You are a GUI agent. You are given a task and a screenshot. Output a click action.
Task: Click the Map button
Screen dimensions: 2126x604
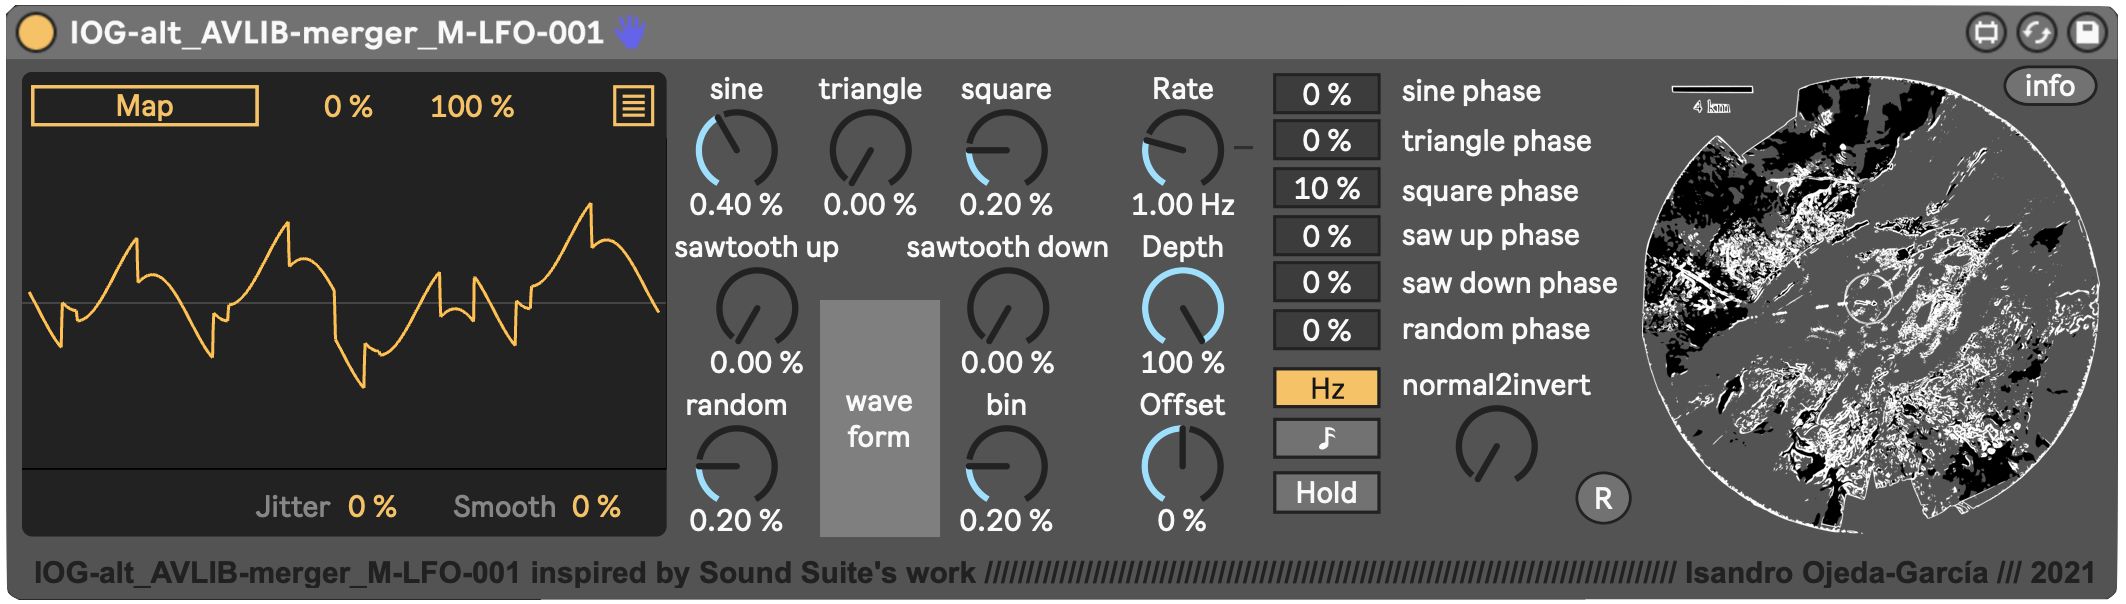145,106
